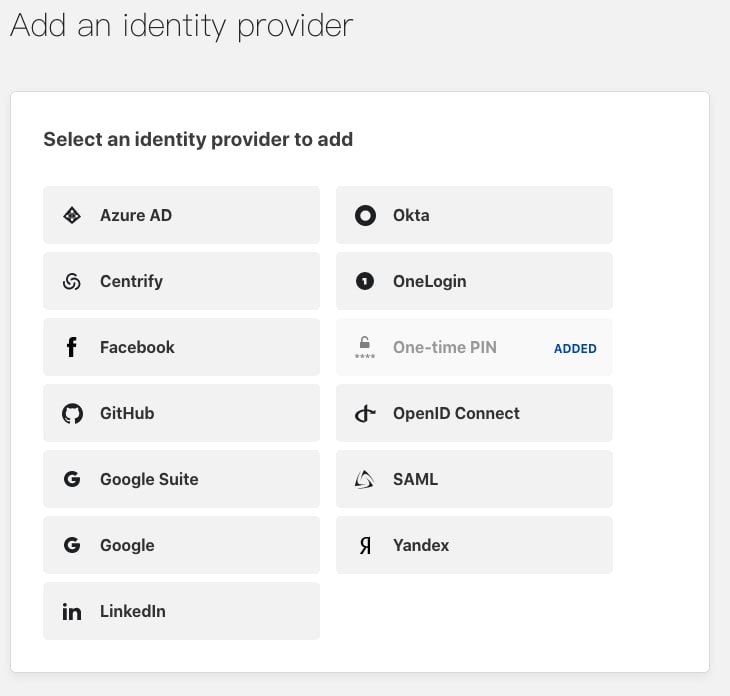Click the OneLogin circle icon

[365, 281]
